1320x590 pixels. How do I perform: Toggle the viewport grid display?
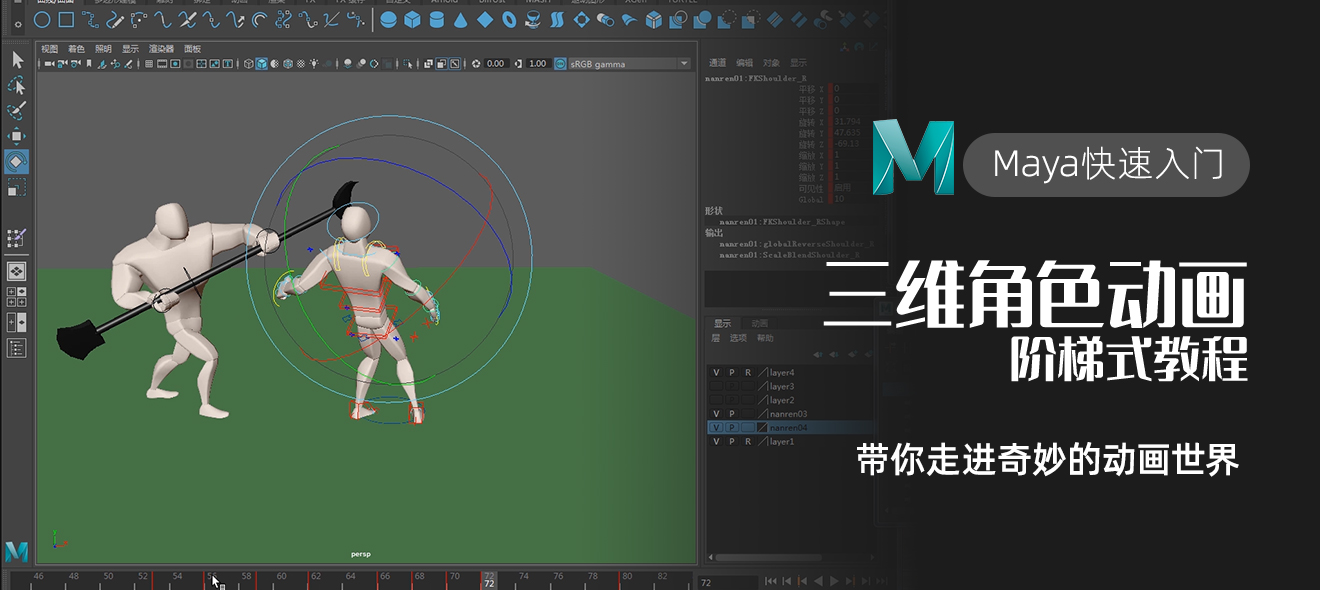[149, 64]
